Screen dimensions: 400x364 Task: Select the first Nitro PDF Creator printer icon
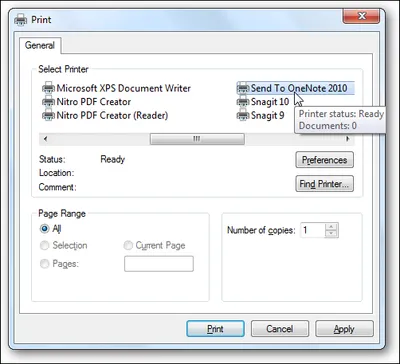(x=49, y=102)
